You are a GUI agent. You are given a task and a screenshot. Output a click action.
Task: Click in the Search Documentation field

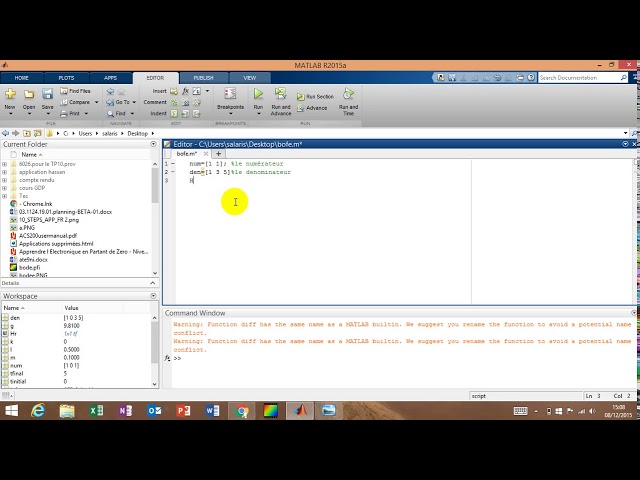click(579, 78)
